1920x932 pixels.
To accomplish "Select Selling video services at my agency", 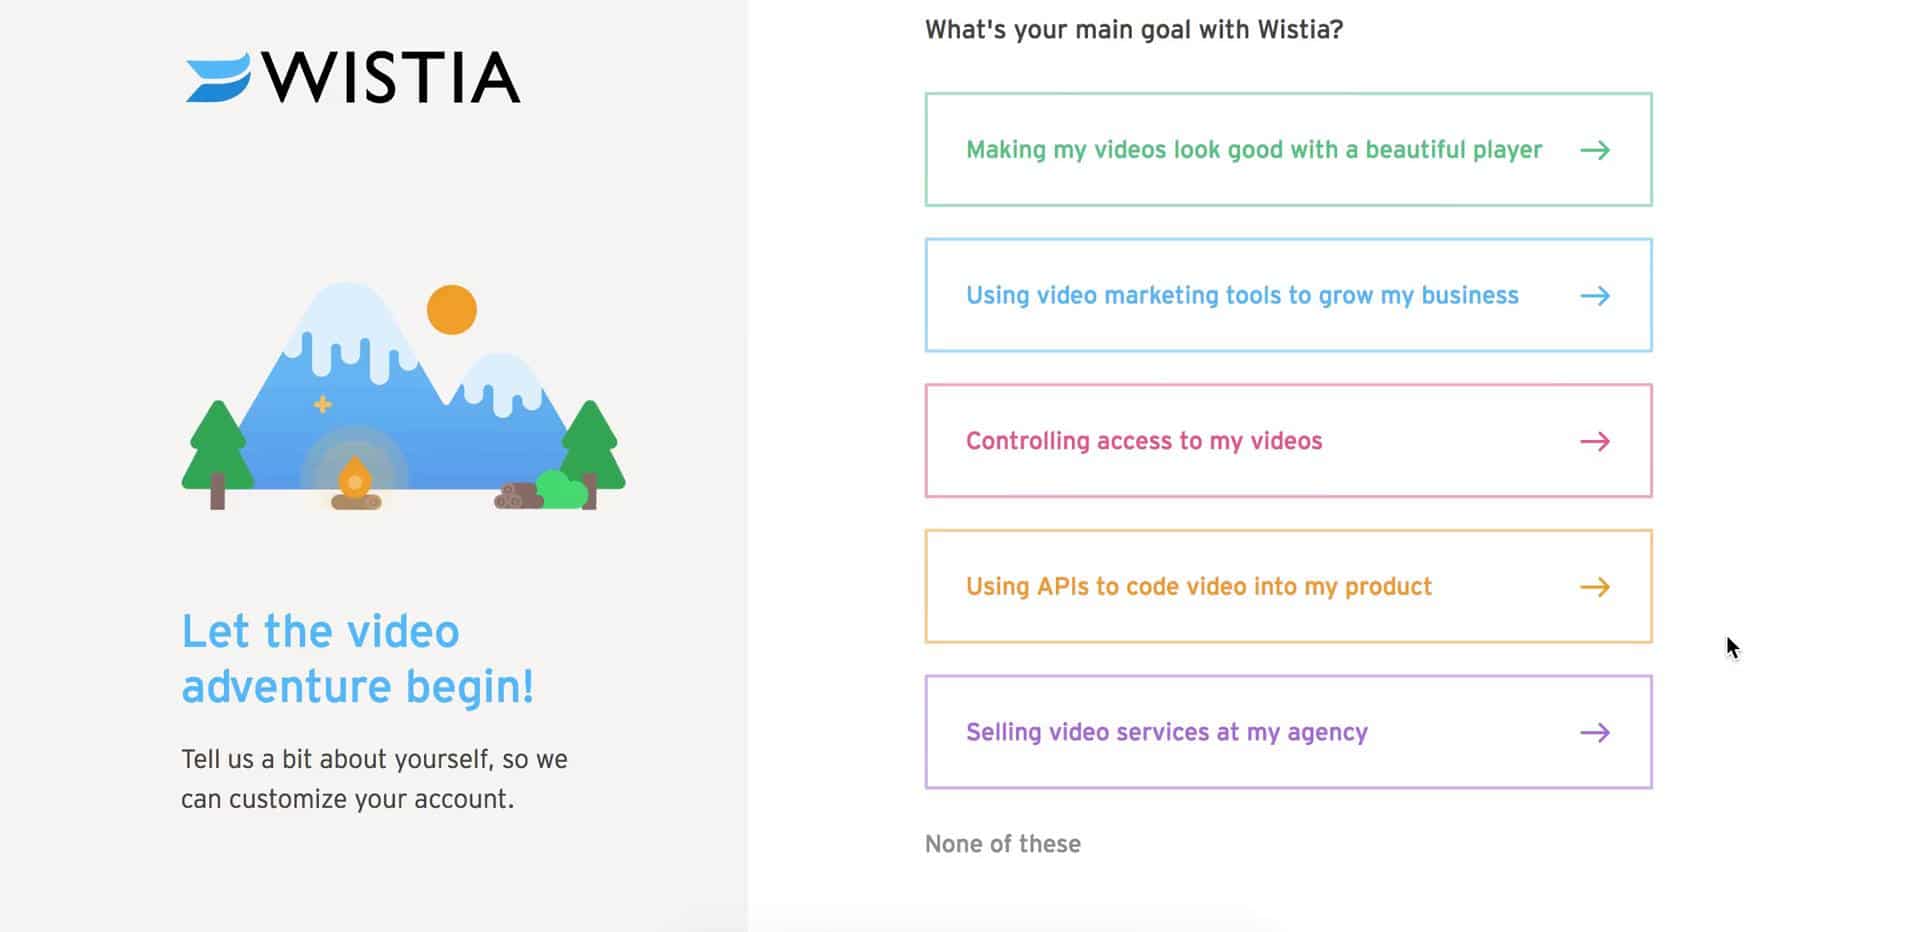I will tap(1288, 732).
